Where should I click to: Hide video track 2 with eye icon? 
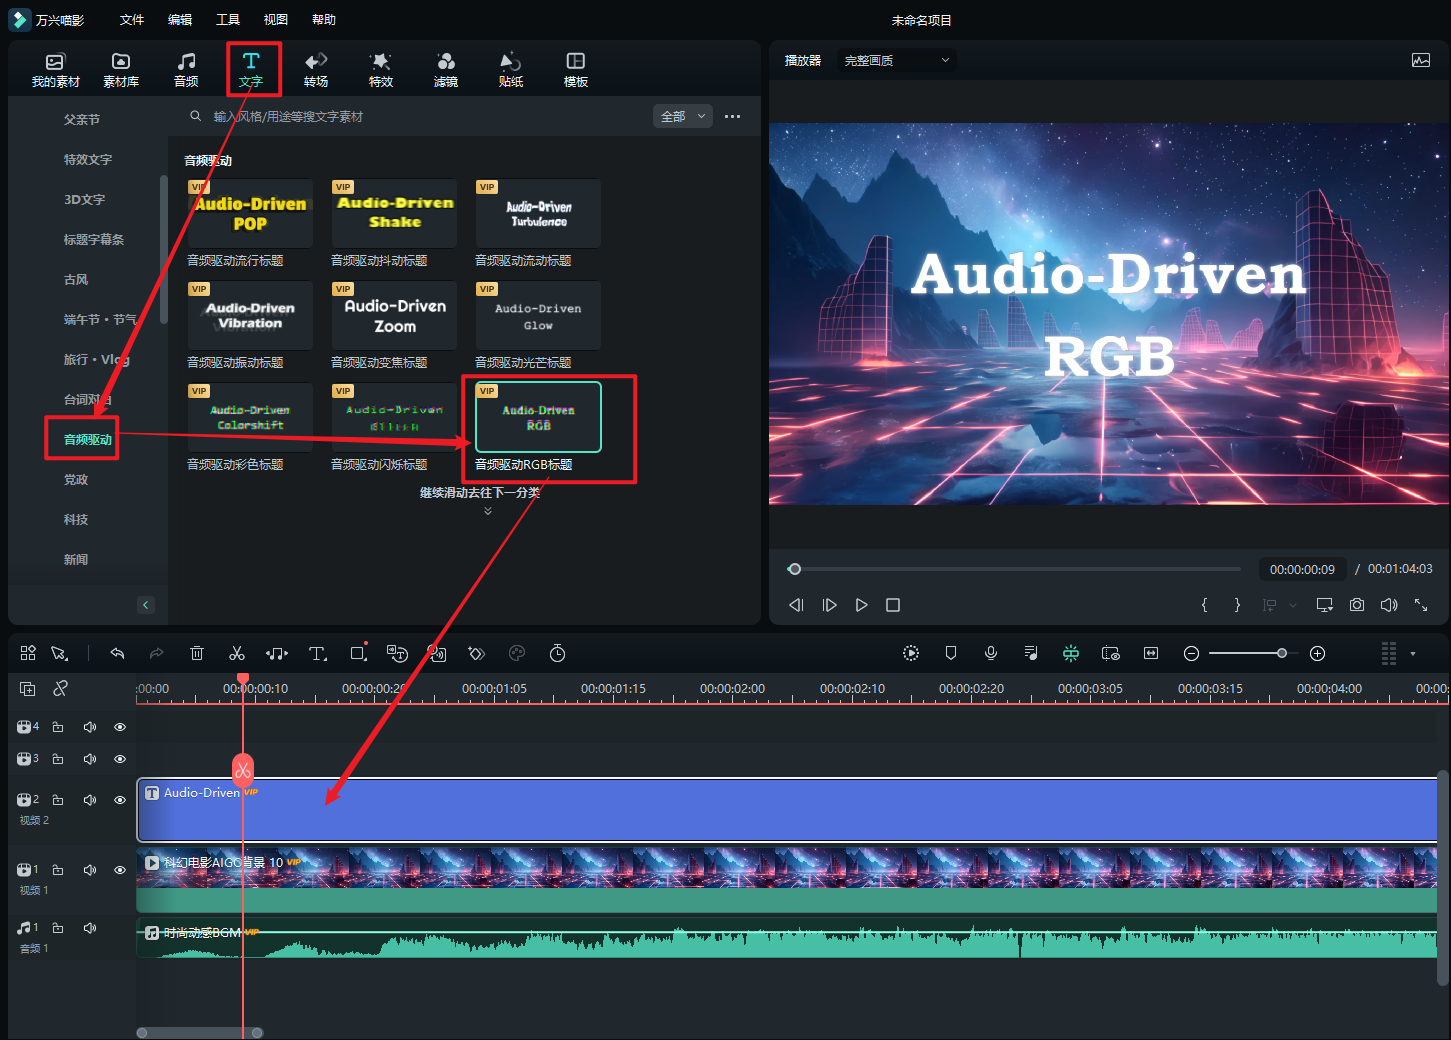[x=120, y=800]
